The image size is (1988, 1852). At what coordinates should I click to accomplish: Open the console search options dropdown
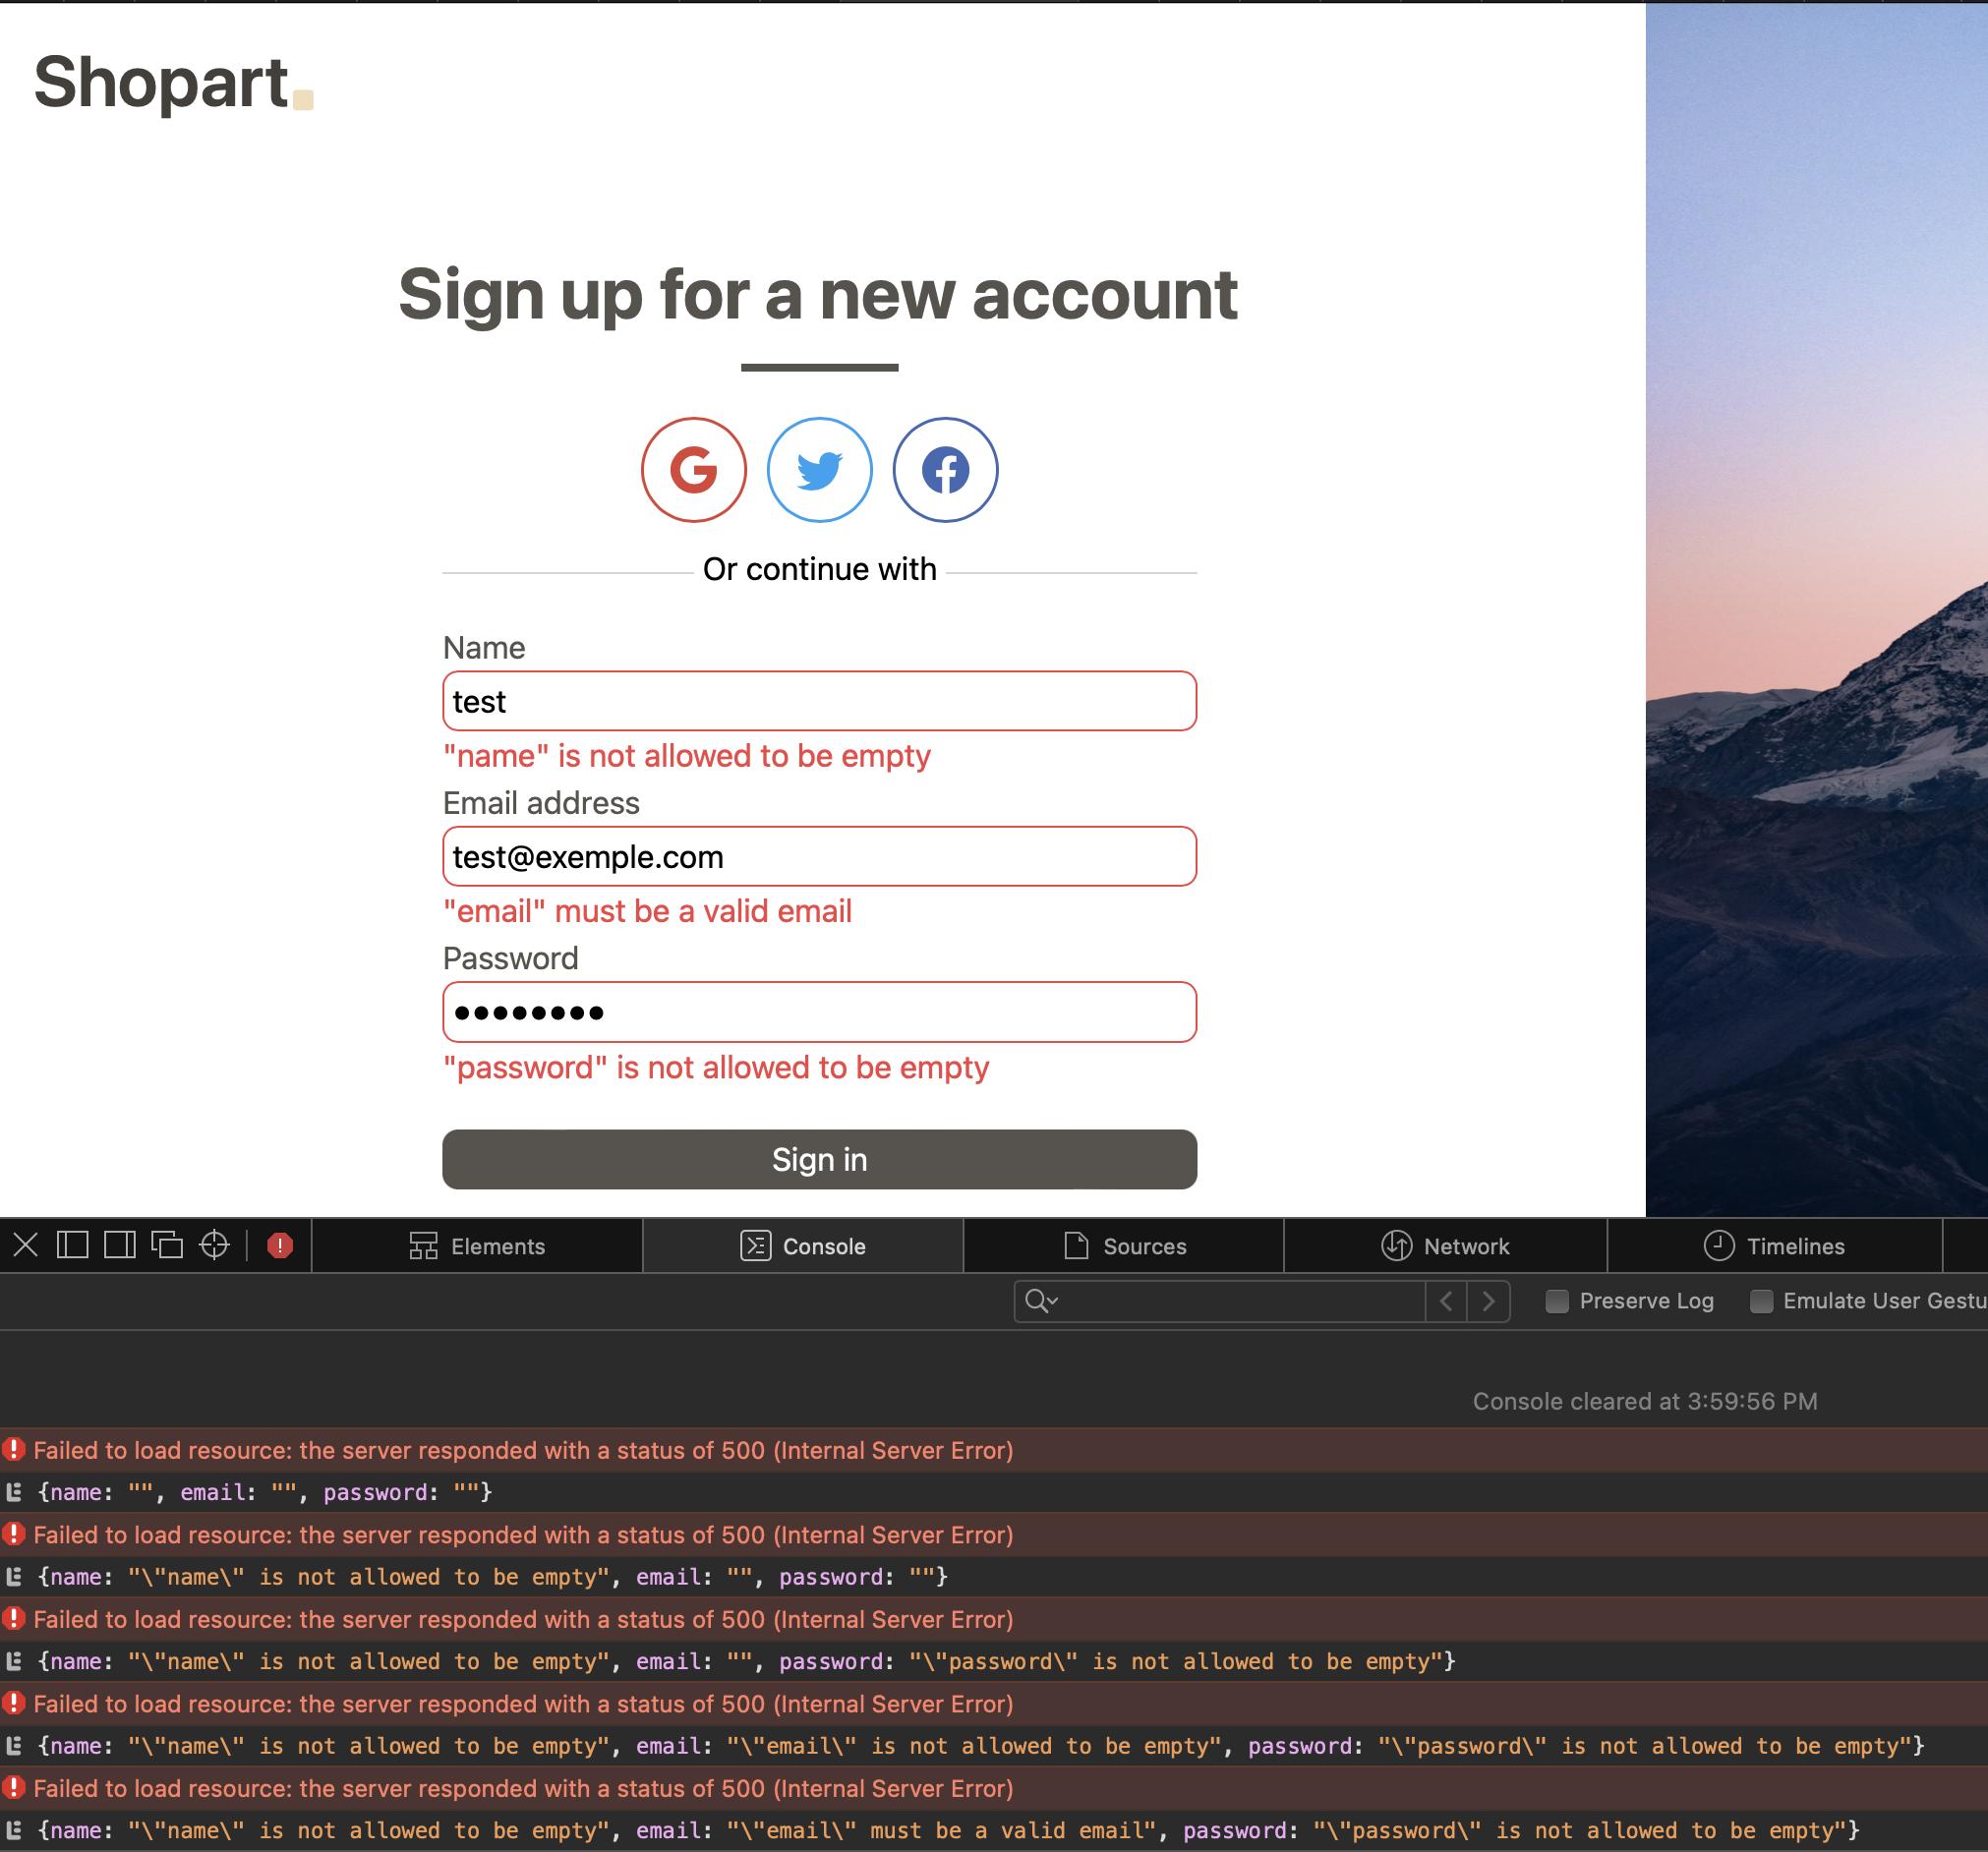tap(1042, 1301)
